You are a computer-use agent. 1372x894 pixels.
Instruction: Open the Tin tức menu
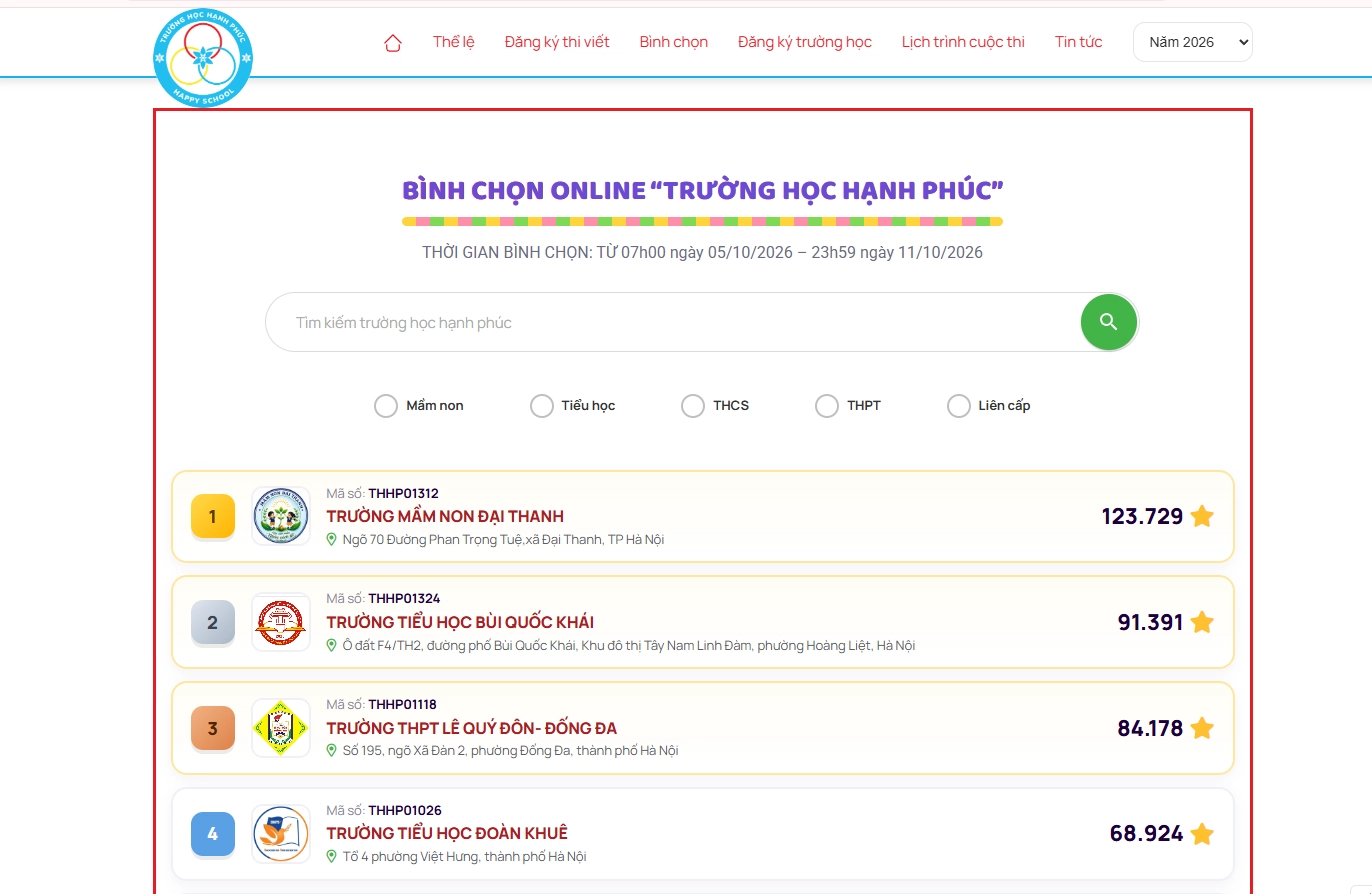1079,42
